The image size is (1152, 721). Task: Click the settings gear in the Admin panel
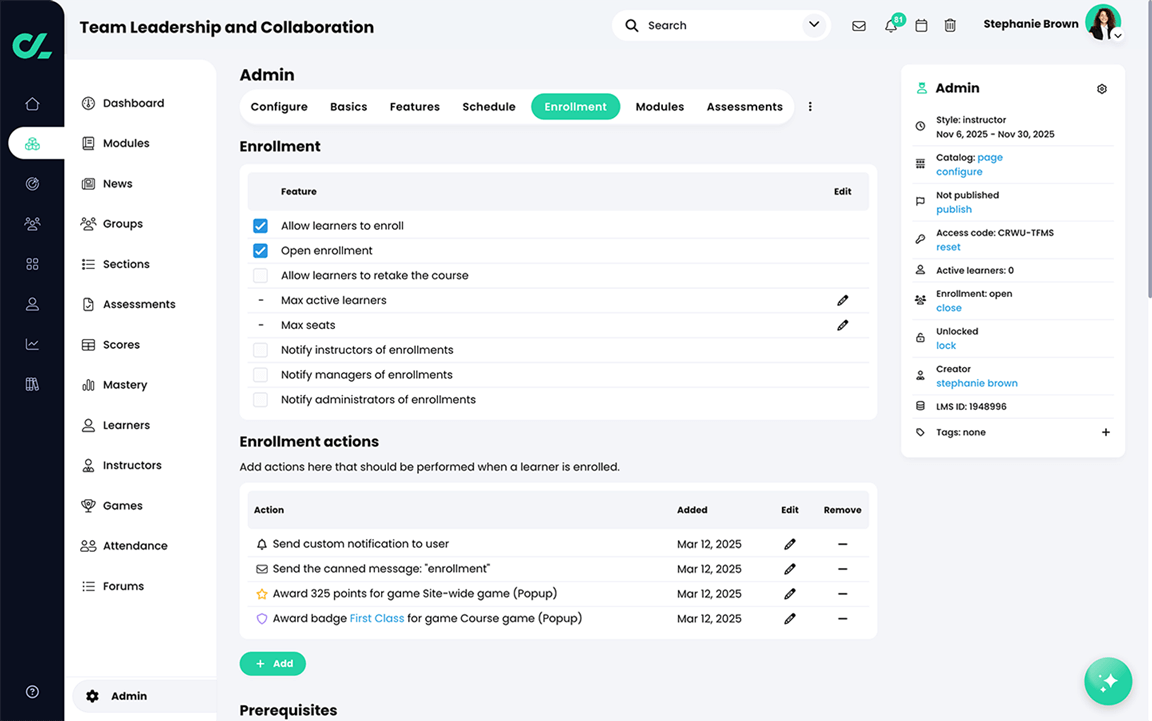(1101, 88)
